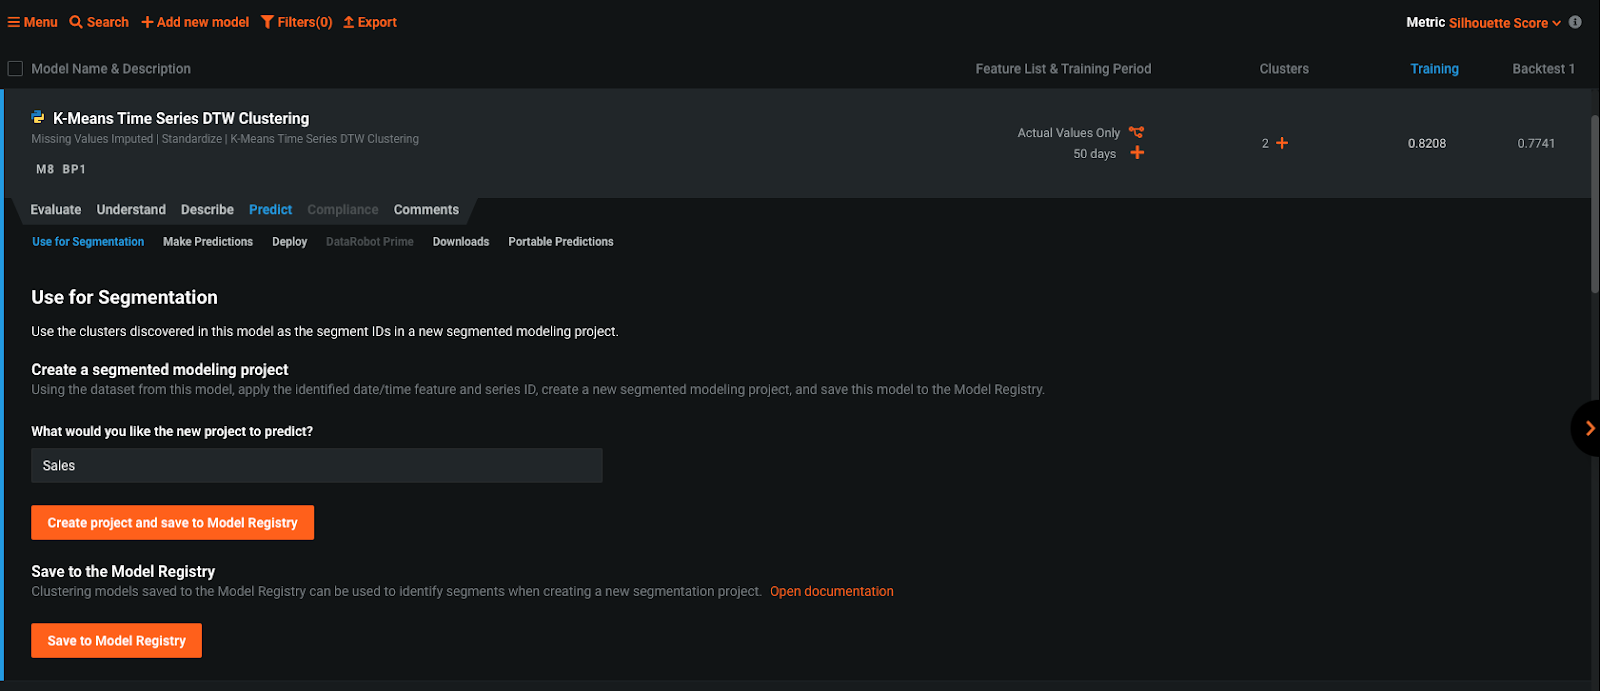
Task: Click the Backtest 1 column header
Action: tap(1543, 69)
